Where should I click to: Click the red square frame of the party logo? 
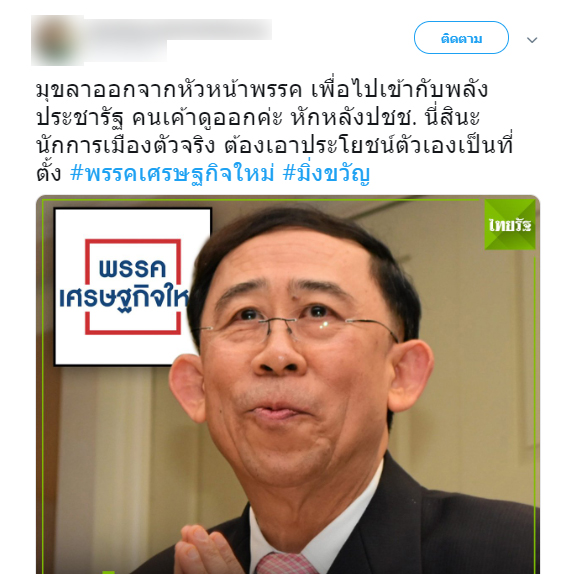click(x=133, y=287)
